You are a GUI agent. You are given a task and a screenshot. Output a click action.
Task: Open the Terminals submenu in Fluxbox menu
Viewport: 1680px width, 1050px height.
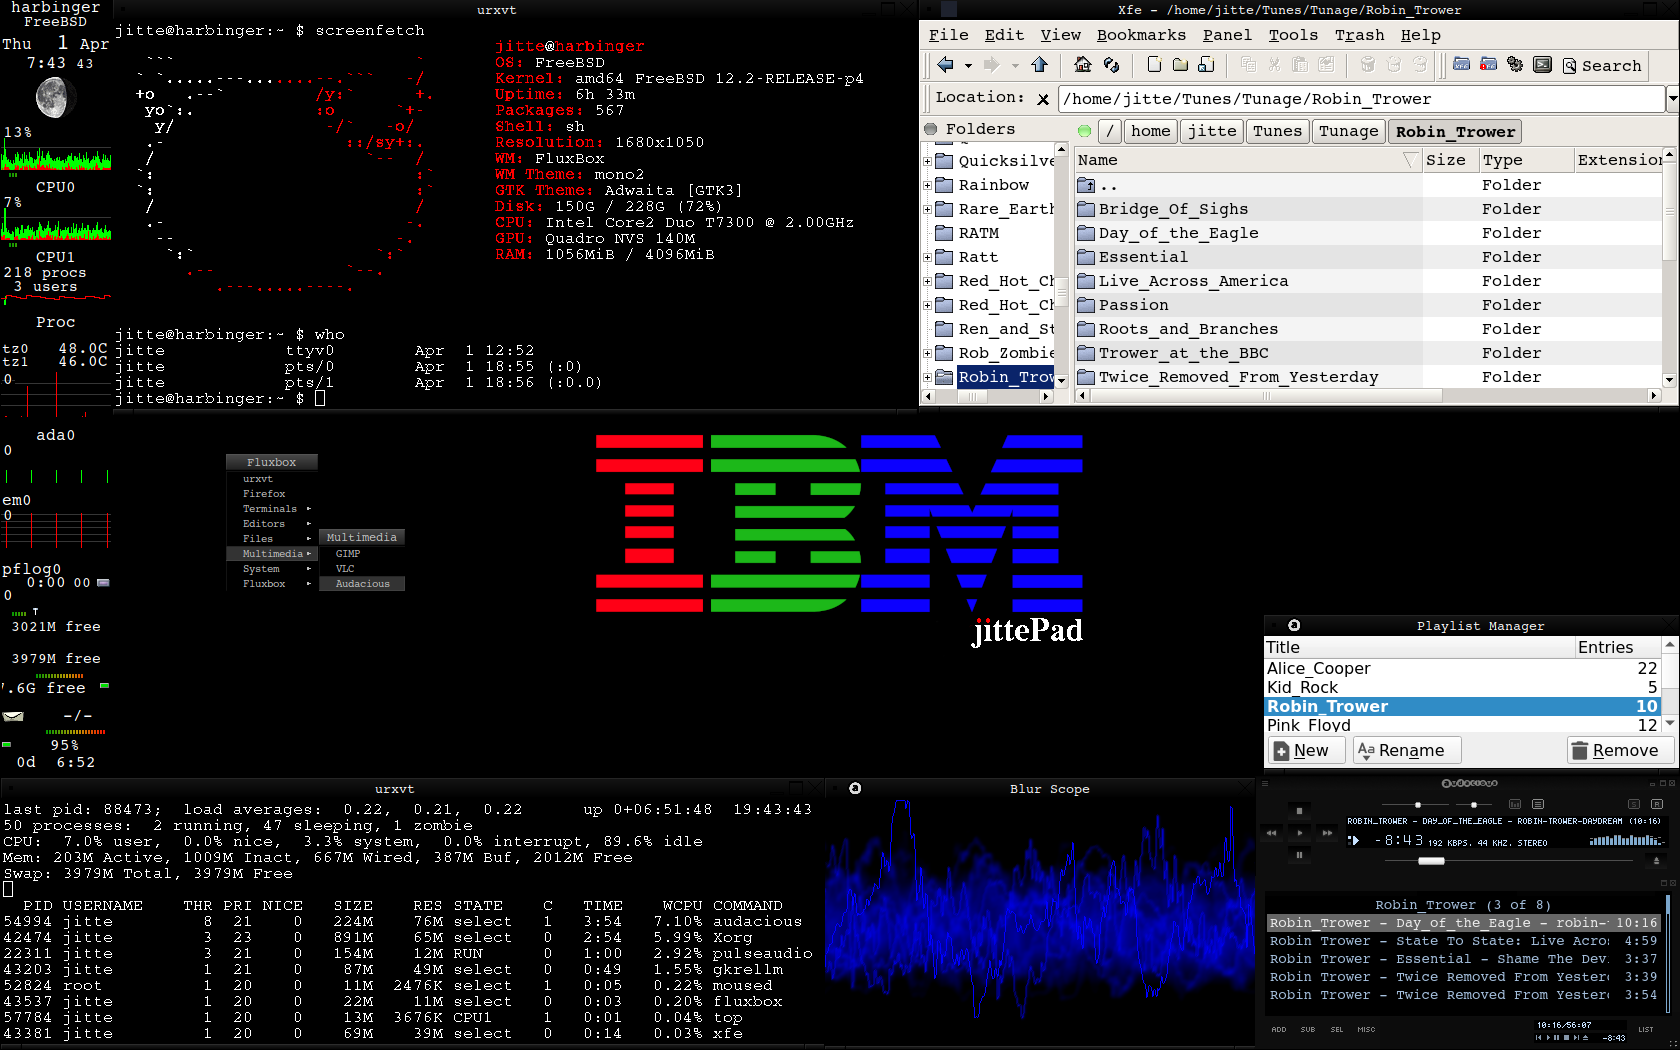pos(270,509)
